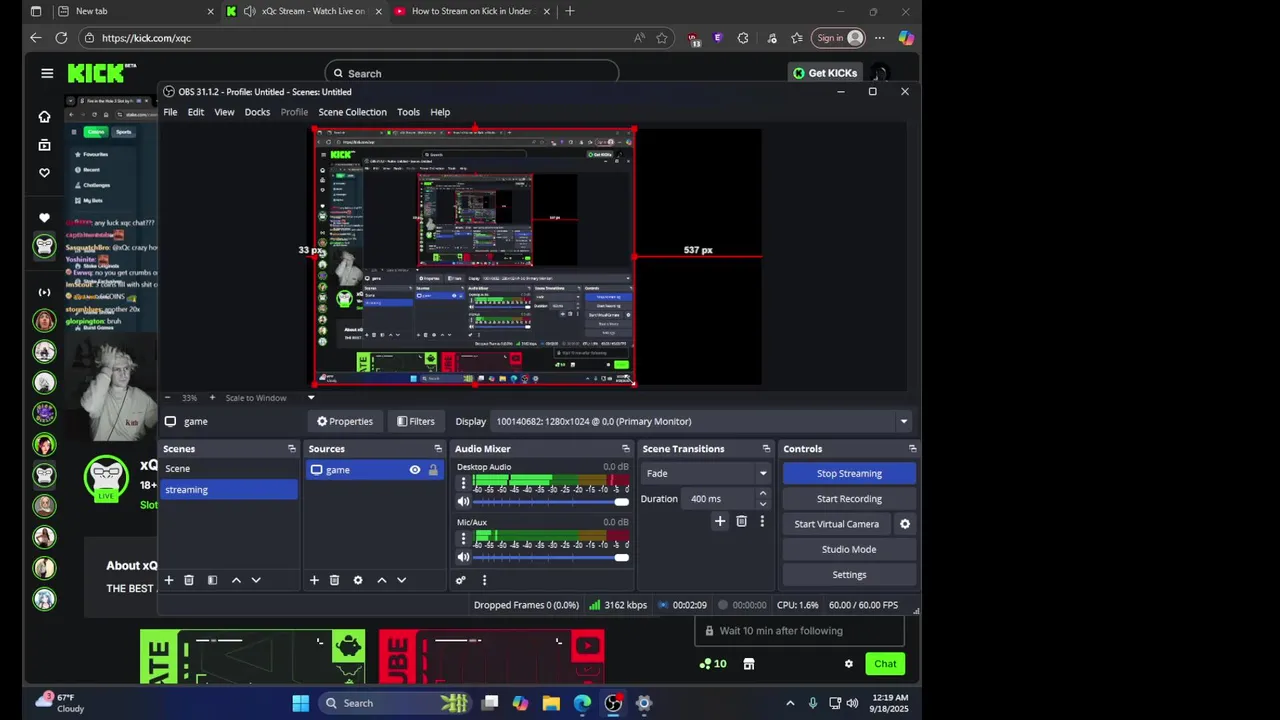Viewport: 1280px width, 720px height.
Task: Open source Filters button
Action: 416,422
